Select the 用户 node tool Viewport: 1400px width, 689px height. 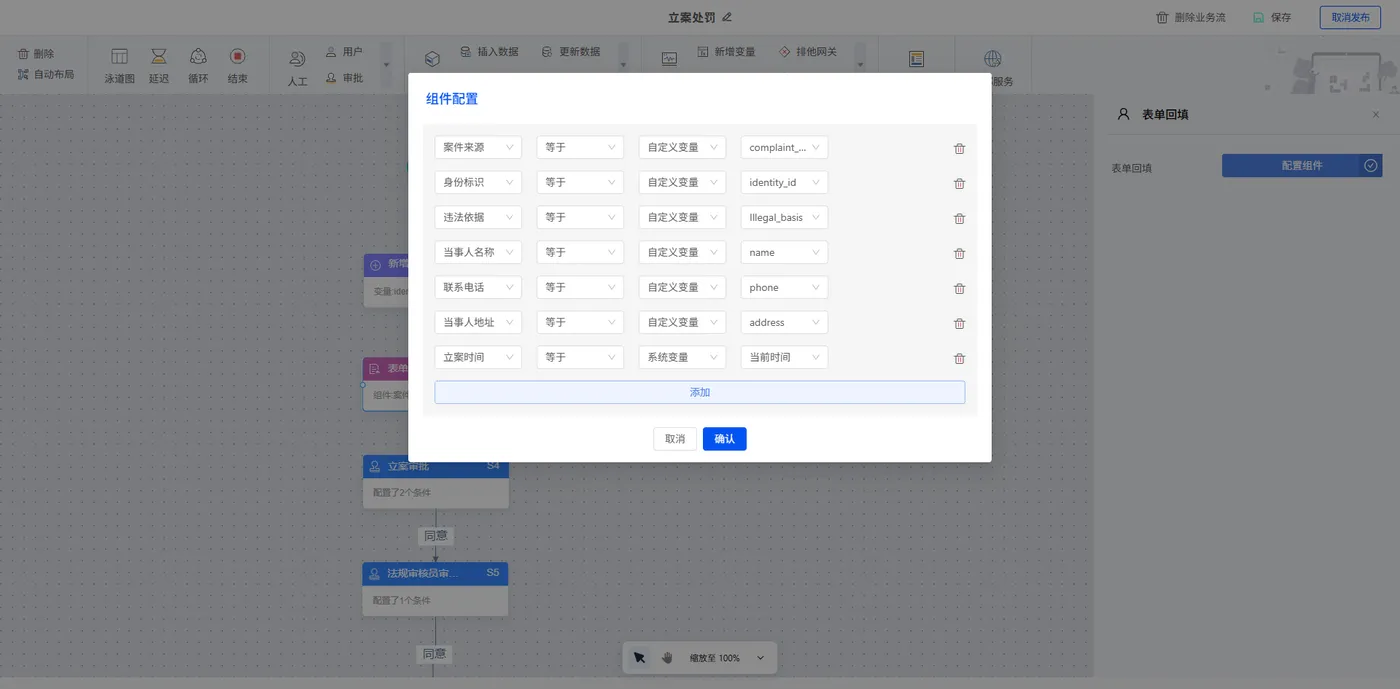(344, 52)
